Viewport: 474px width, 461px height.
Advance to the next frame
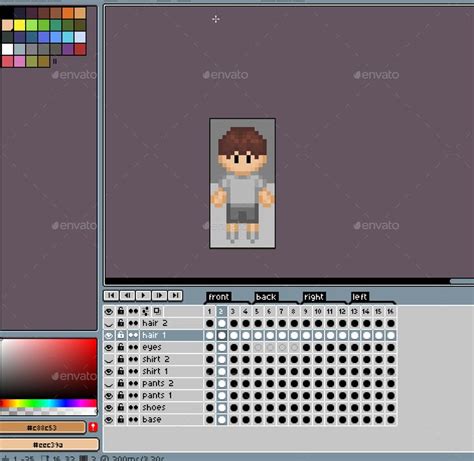click(159, 296)
